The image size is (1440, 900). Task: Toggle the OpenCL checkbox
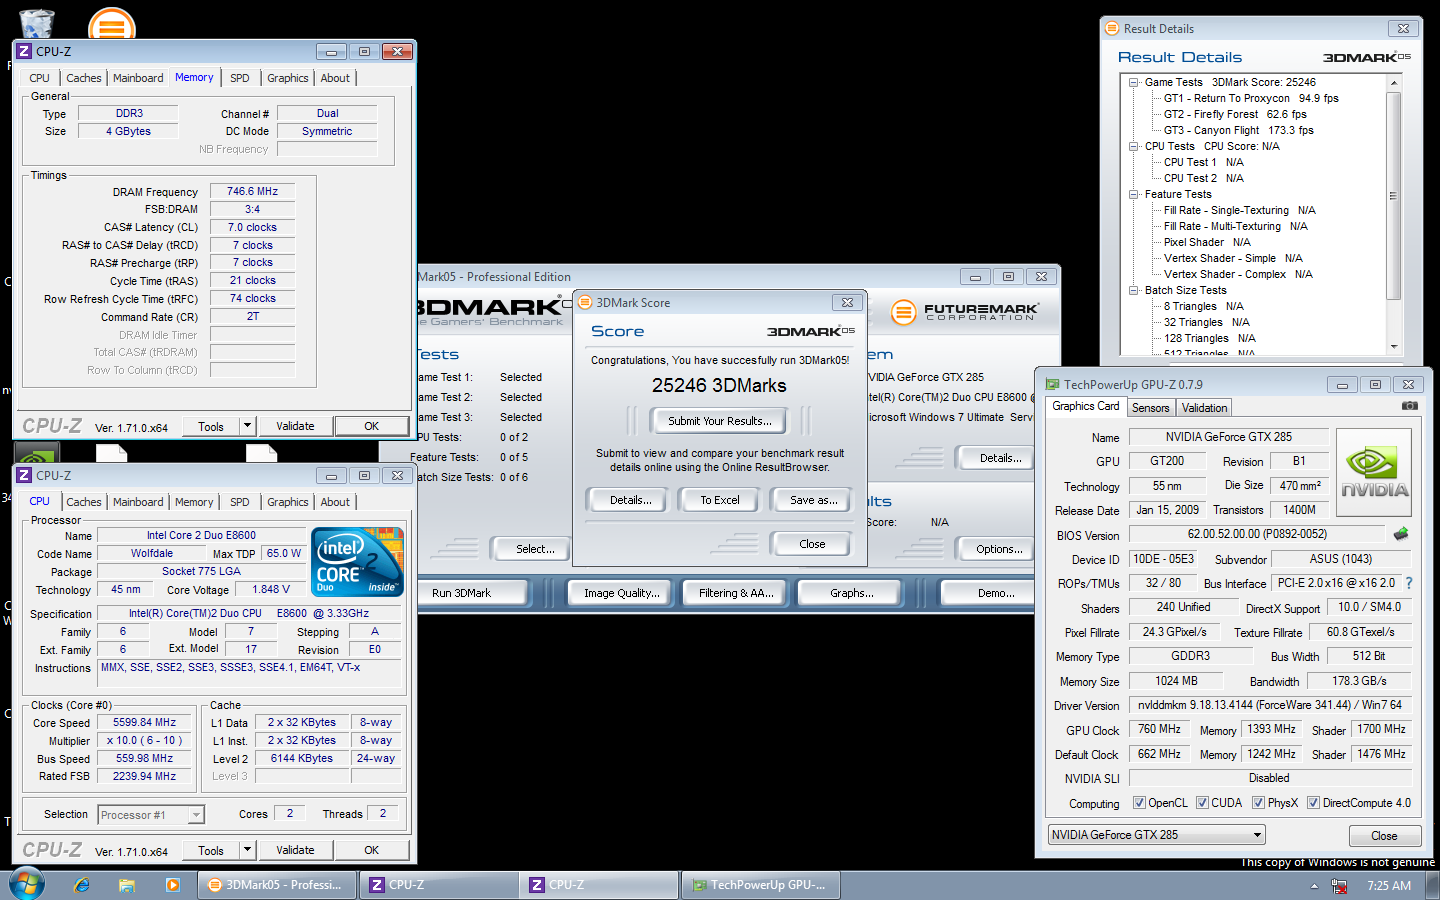tap(1139, 803)
